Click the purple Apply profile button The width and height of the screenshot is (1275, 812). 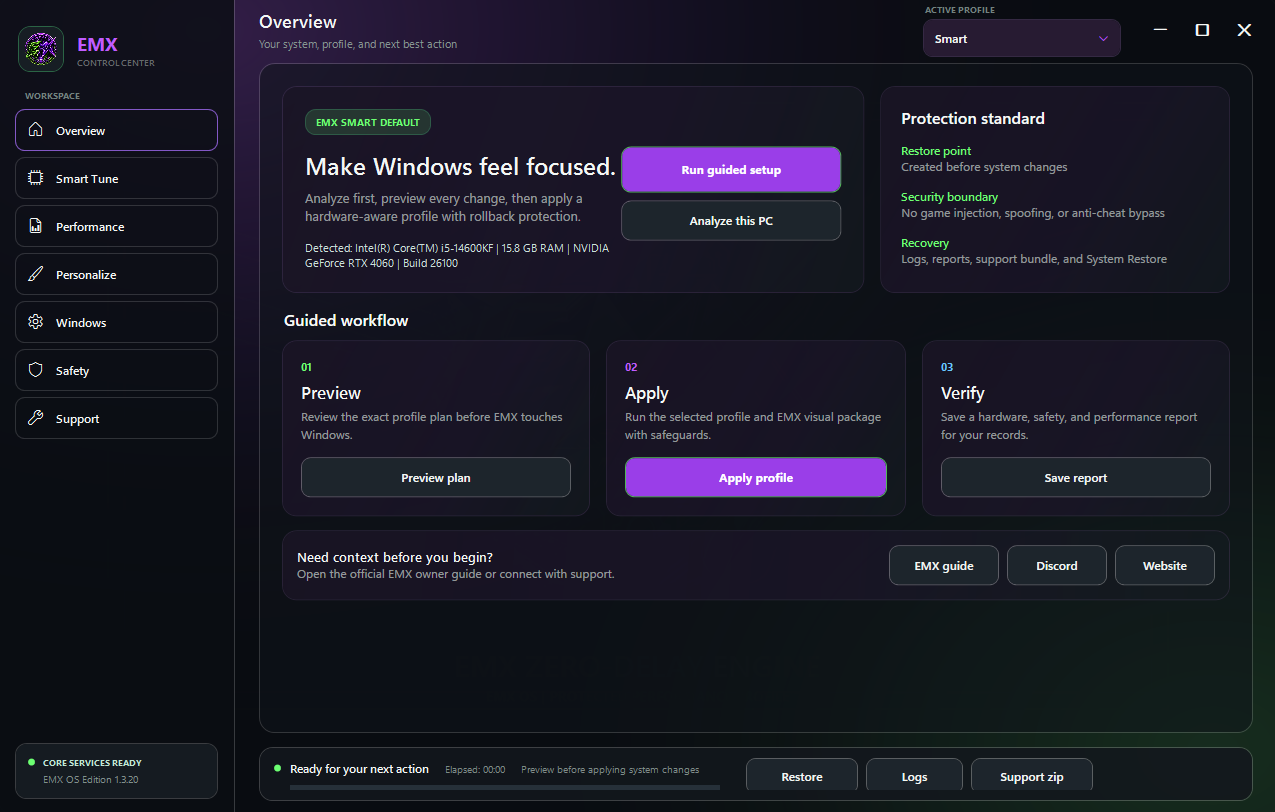click(756, 478)
